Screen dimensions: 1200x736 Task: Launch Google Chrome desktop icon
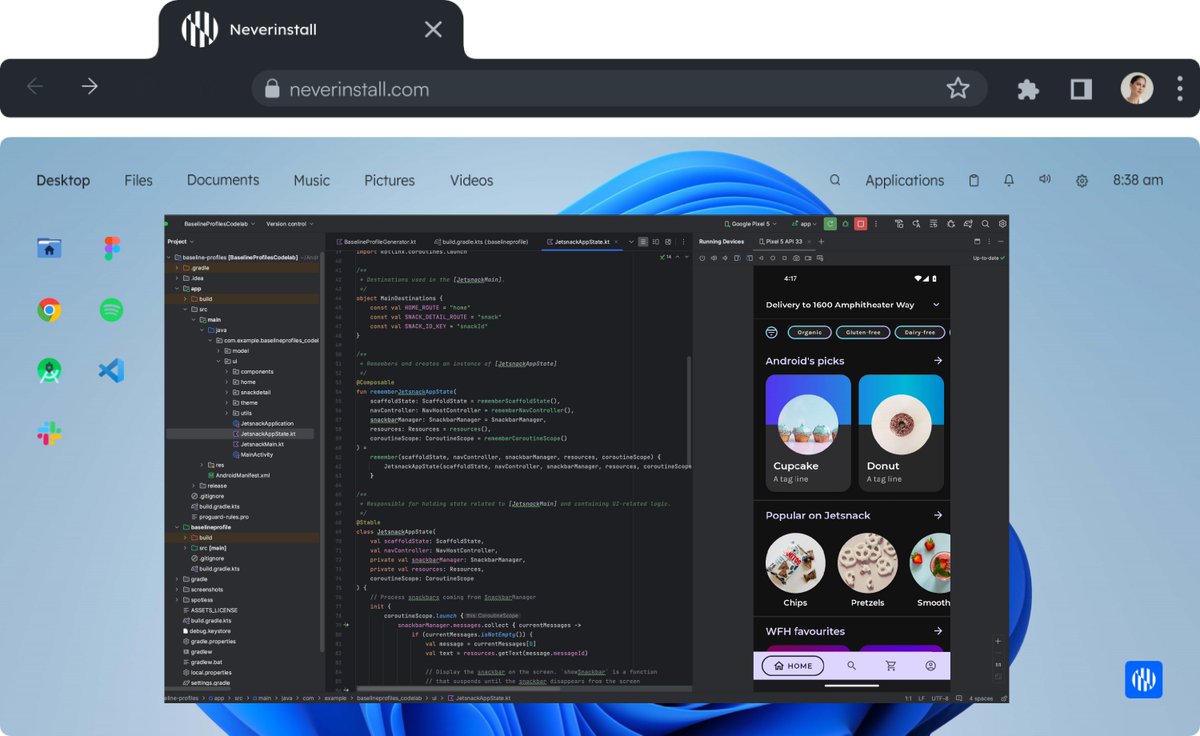[50, 310]
